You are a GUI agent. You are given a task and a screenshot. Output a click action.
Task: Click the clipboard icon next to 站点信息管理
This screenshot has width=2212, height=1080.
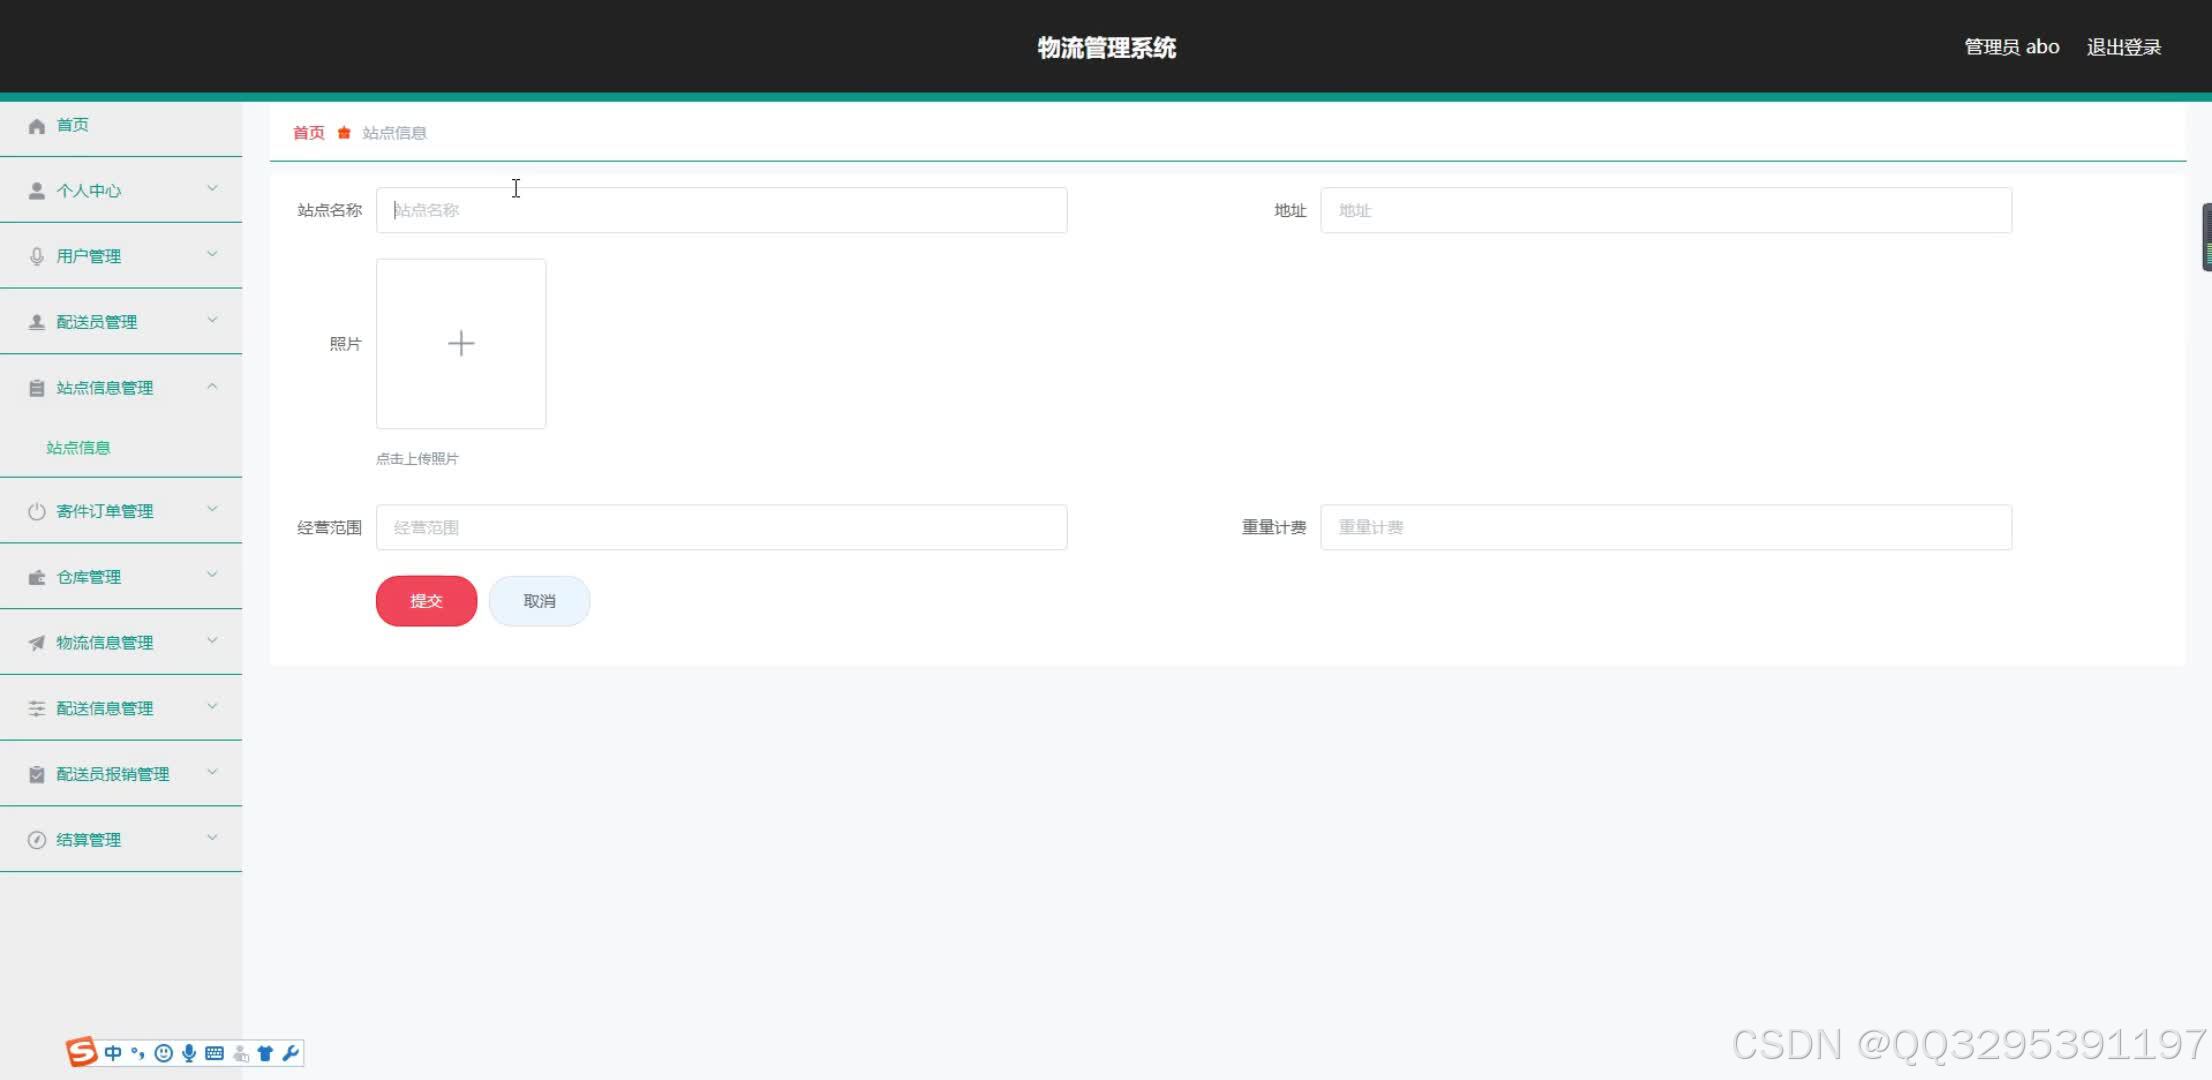pos(37,388)
